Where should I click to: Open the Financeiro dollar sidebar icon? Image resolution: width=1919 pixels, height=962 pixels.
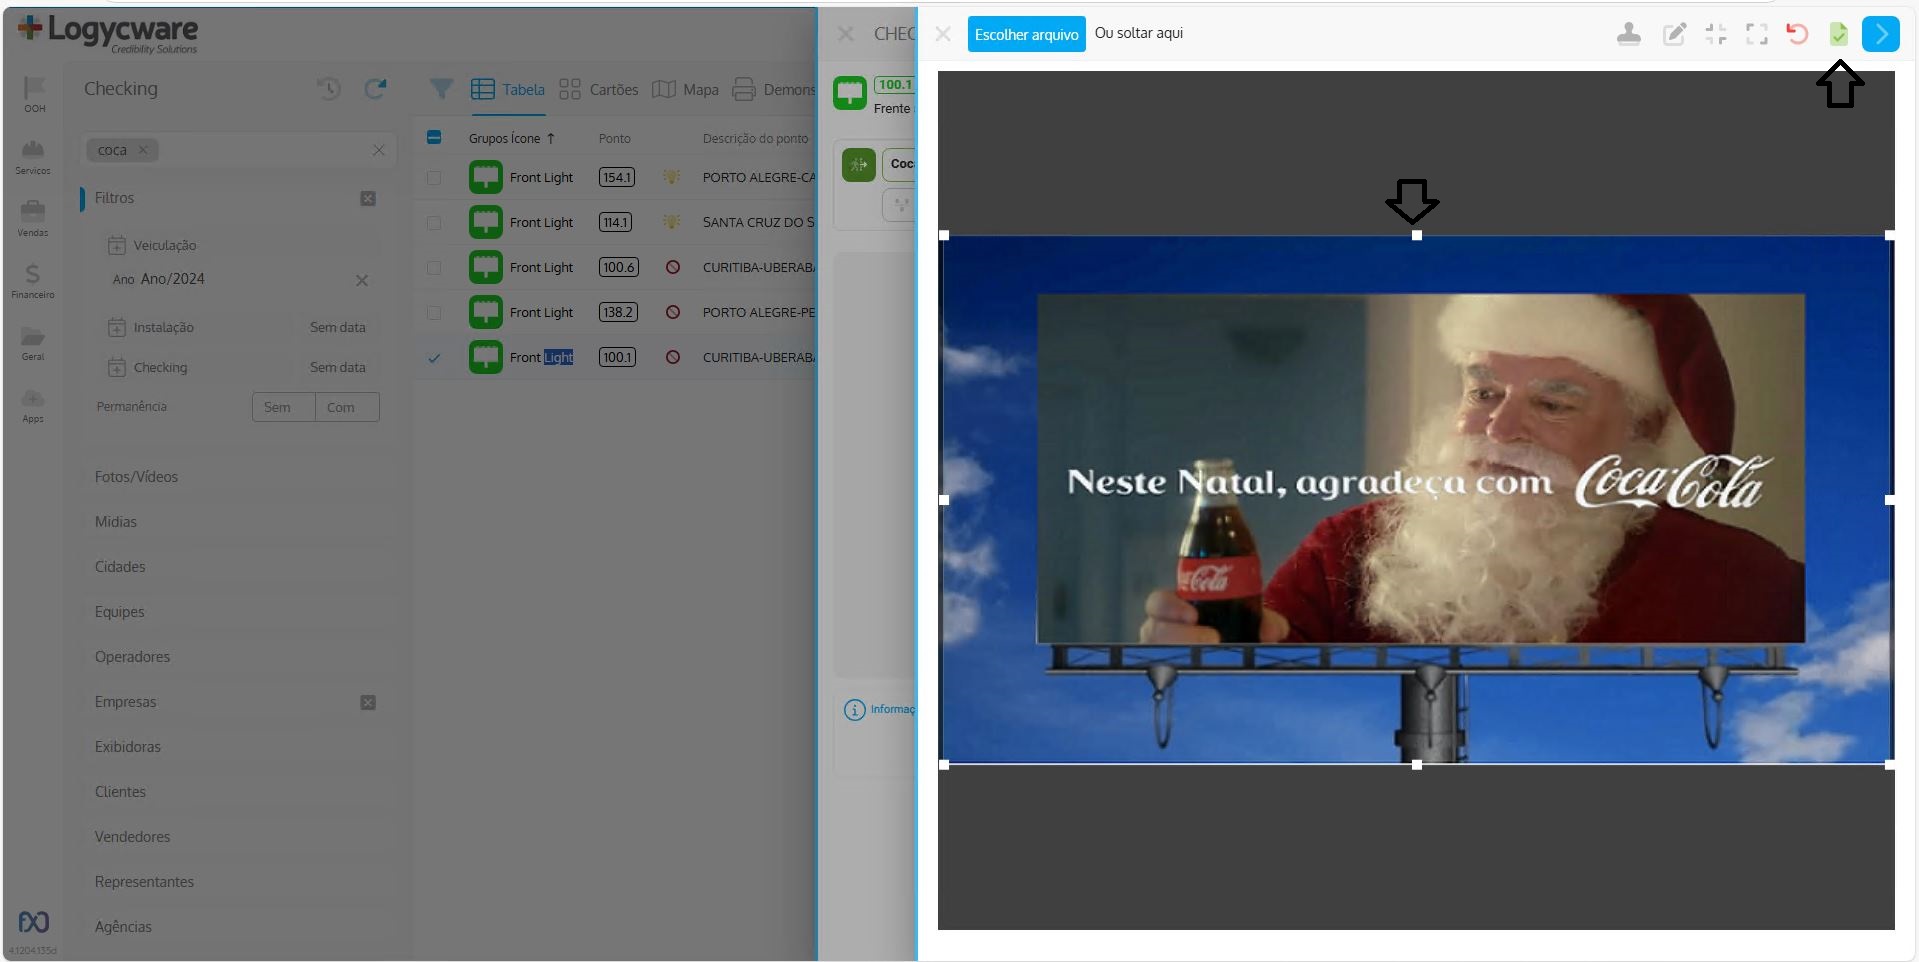click(x=33, y=281)
